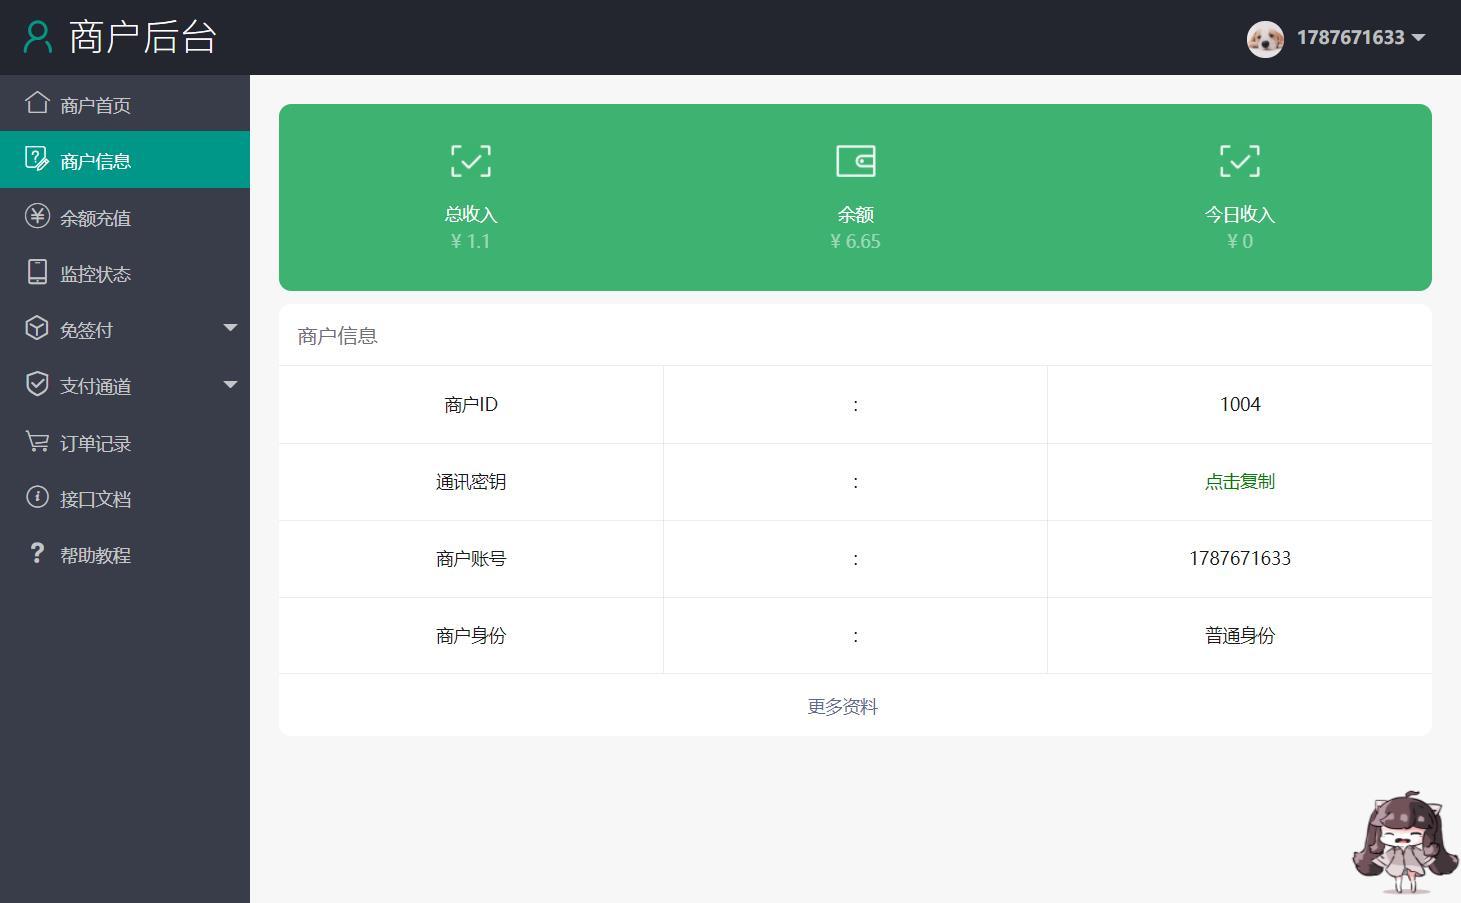
Task: Click the yen coin icon for 余额充值
Action: 37,216
